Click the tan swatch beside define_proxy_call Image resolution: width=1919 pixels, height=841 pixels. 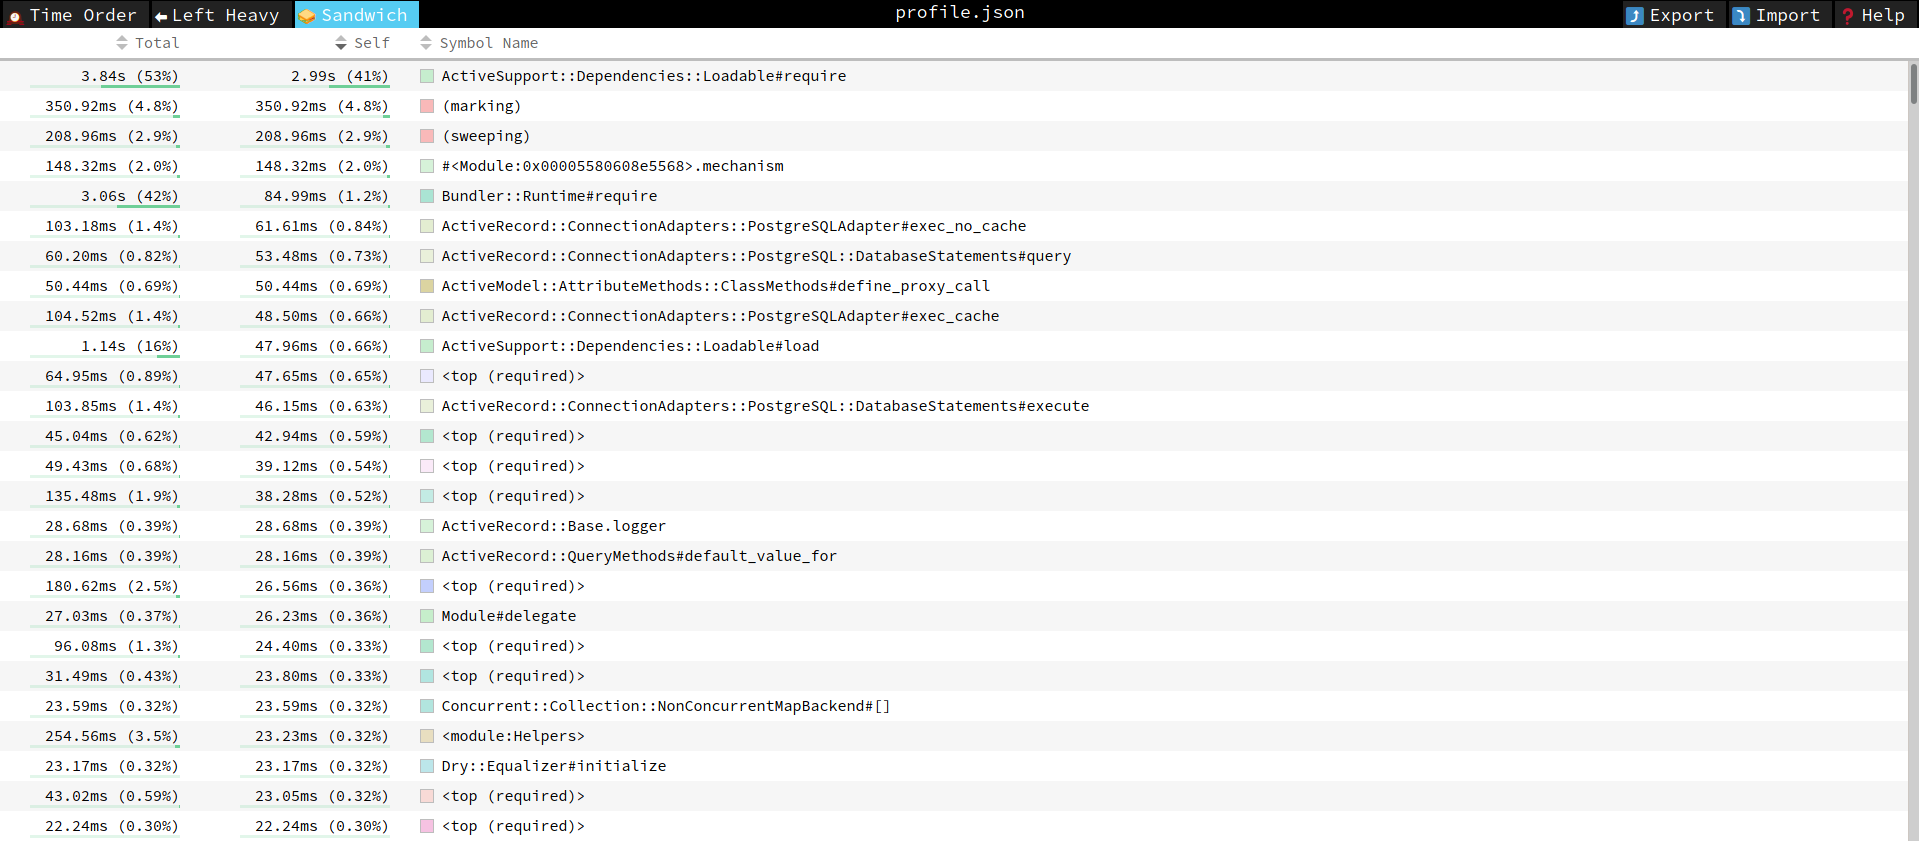click(427, 286)
